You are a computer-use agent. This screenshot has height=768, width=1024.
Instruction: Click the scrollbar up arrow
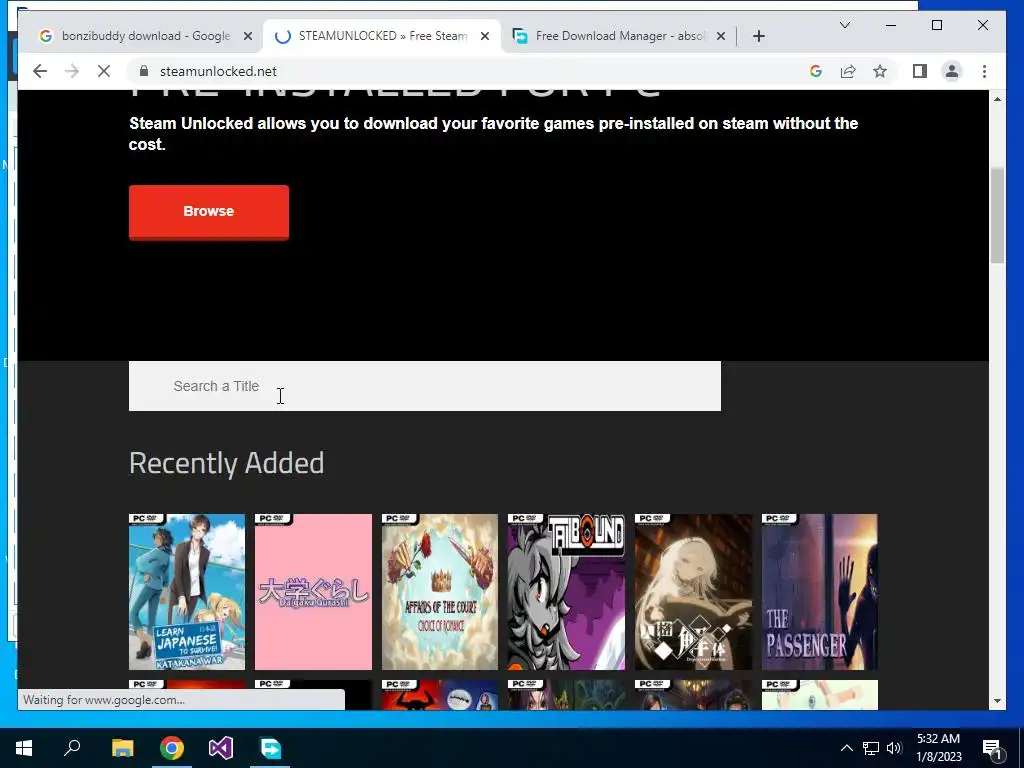click(997, 99)
